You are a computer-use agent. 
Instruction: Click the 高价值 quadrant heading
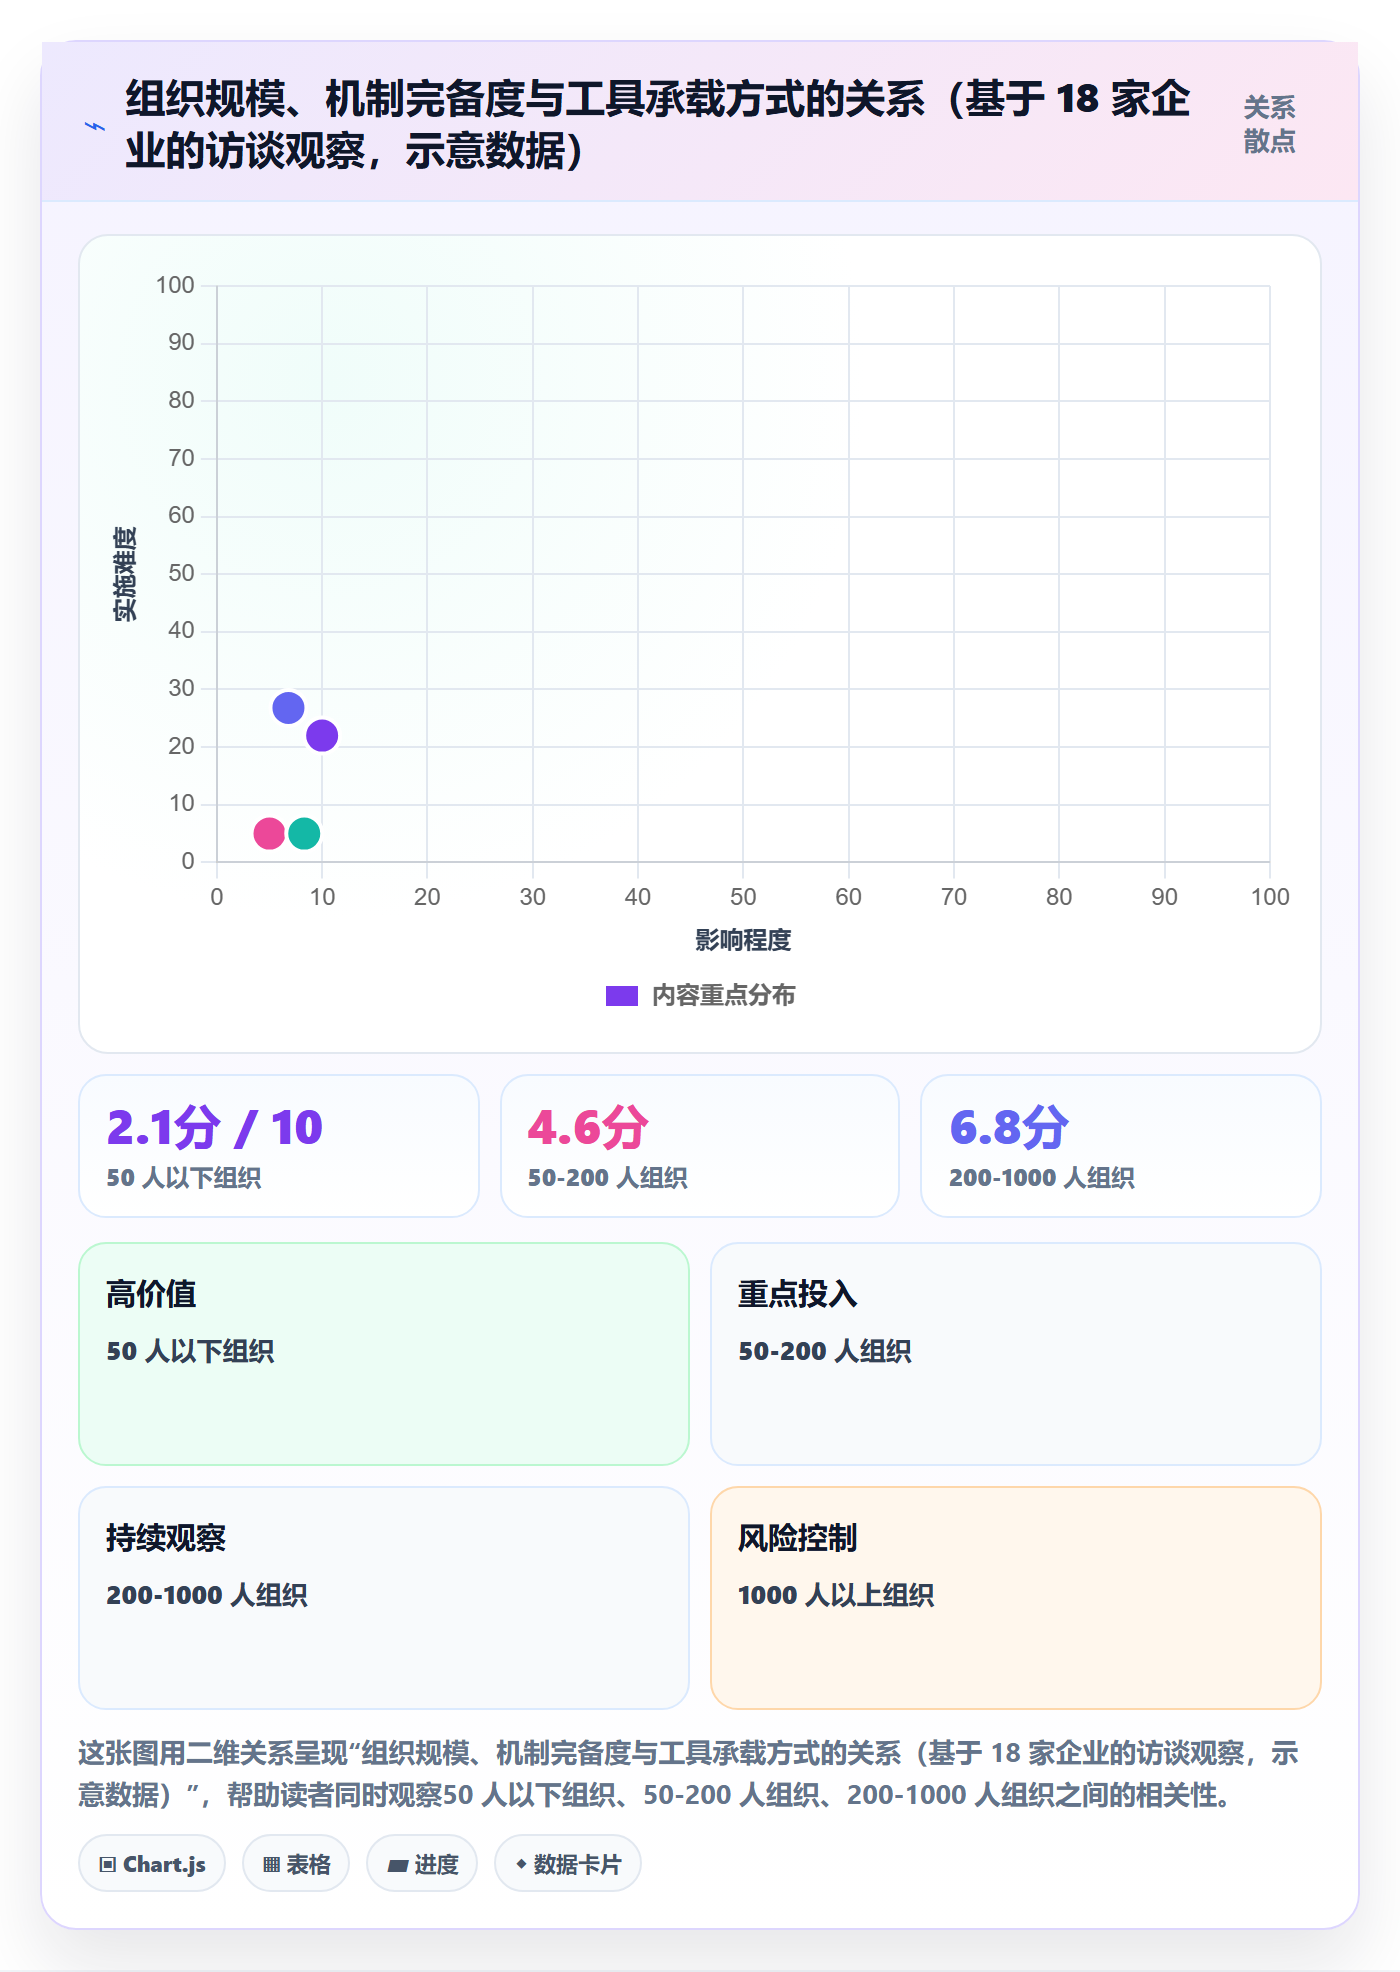151,1294
